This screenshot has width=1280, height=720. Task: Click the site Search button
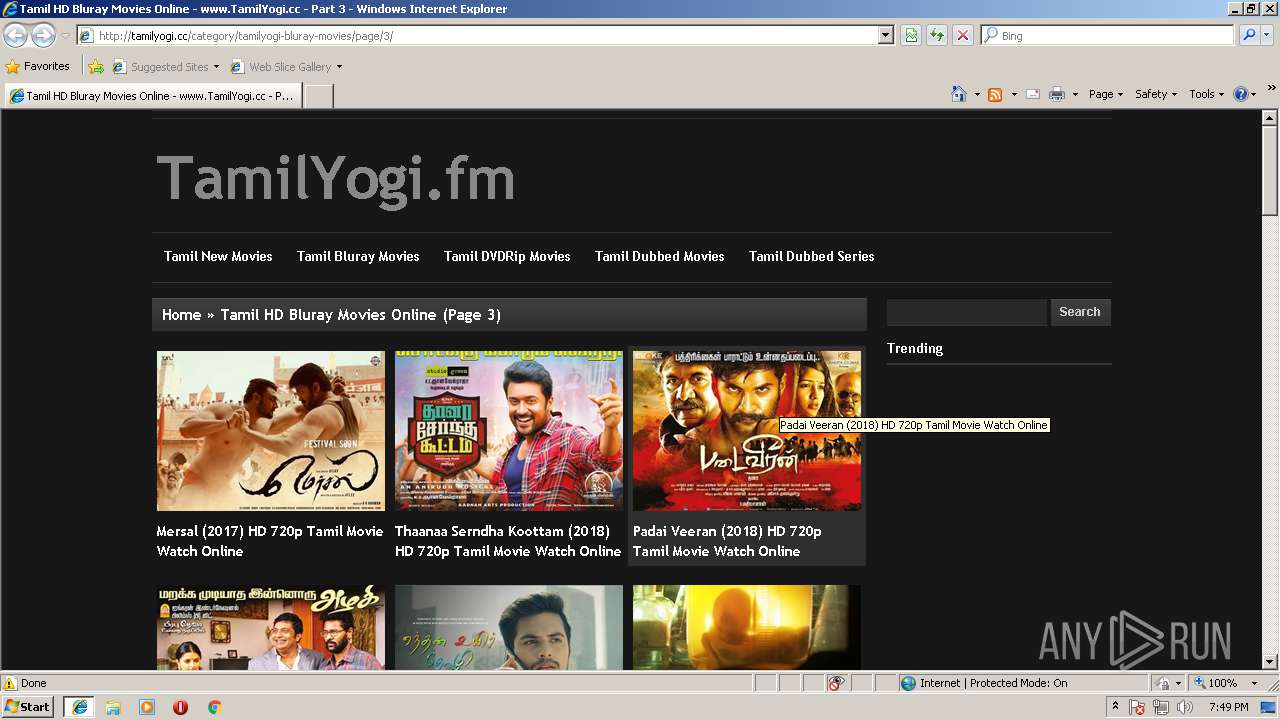pyautogui.click(x=1080, y=312)
